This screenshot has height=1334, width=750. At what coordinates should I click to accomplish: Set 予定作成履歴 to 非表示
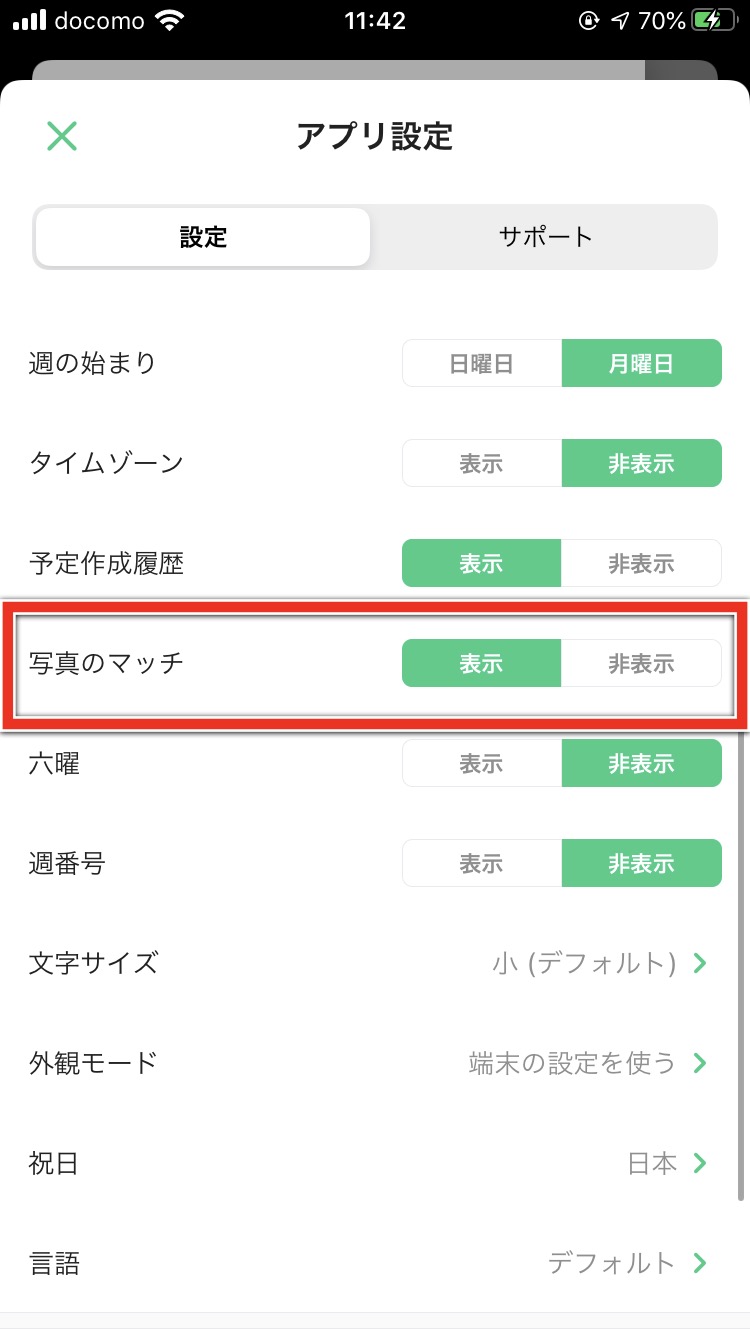(641, 563)
